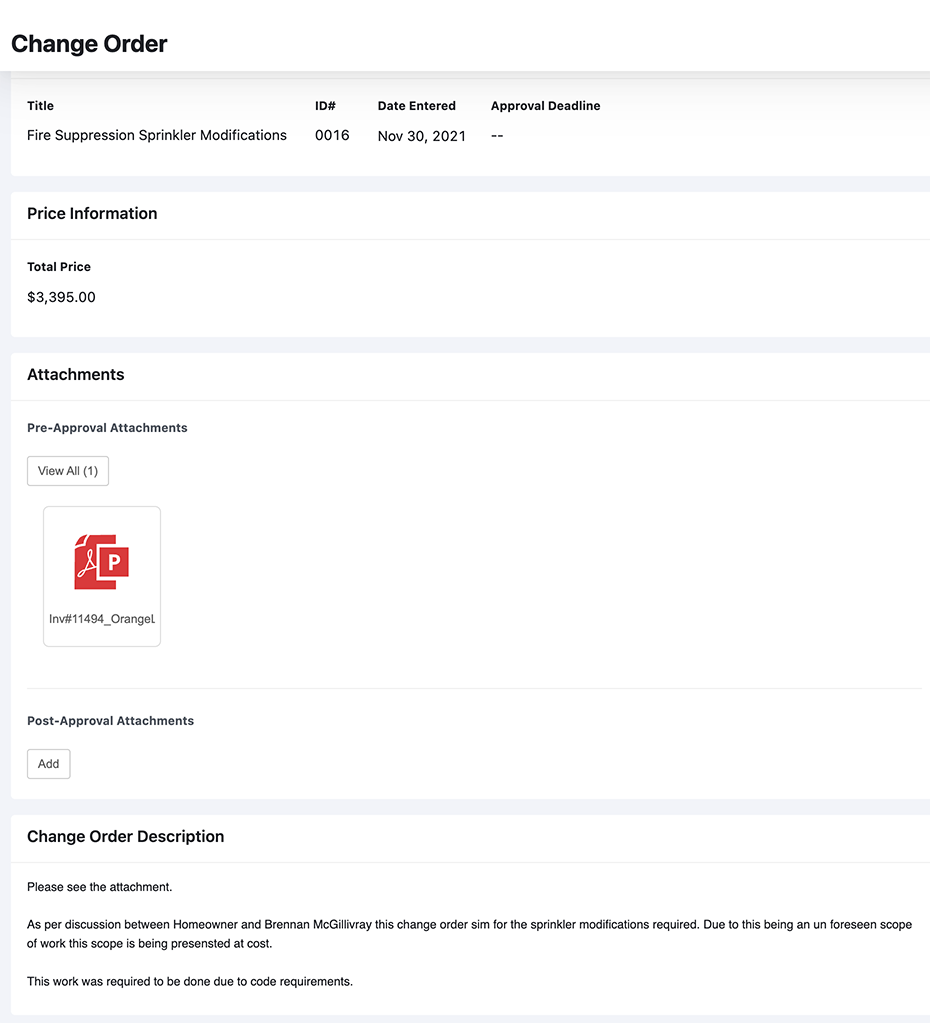Click the Nov 30, 2021 entered date
This screenshot has height=1023, width=930.
click(422, 136)
